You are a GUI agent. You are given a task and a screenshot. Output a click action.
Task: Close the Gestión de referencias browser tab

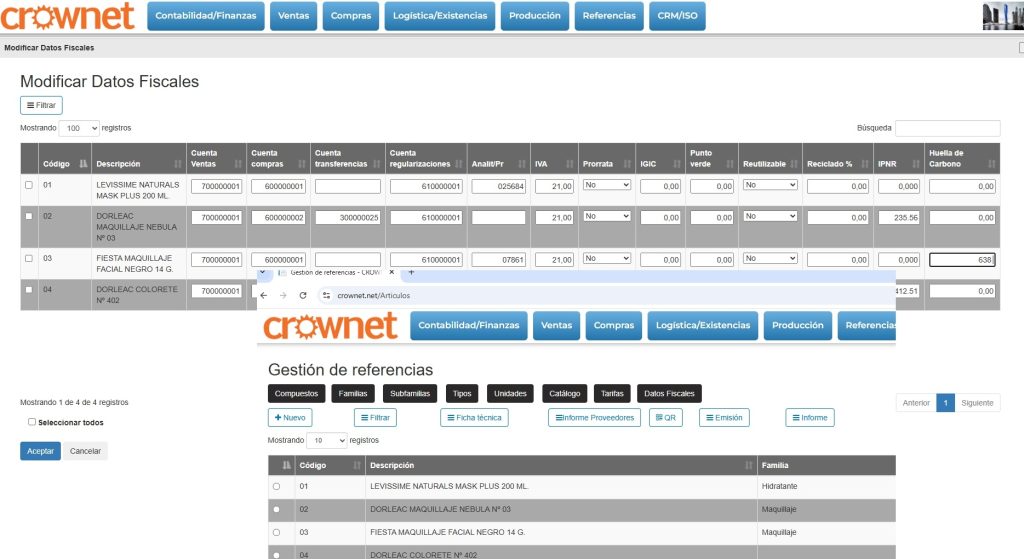392,272
